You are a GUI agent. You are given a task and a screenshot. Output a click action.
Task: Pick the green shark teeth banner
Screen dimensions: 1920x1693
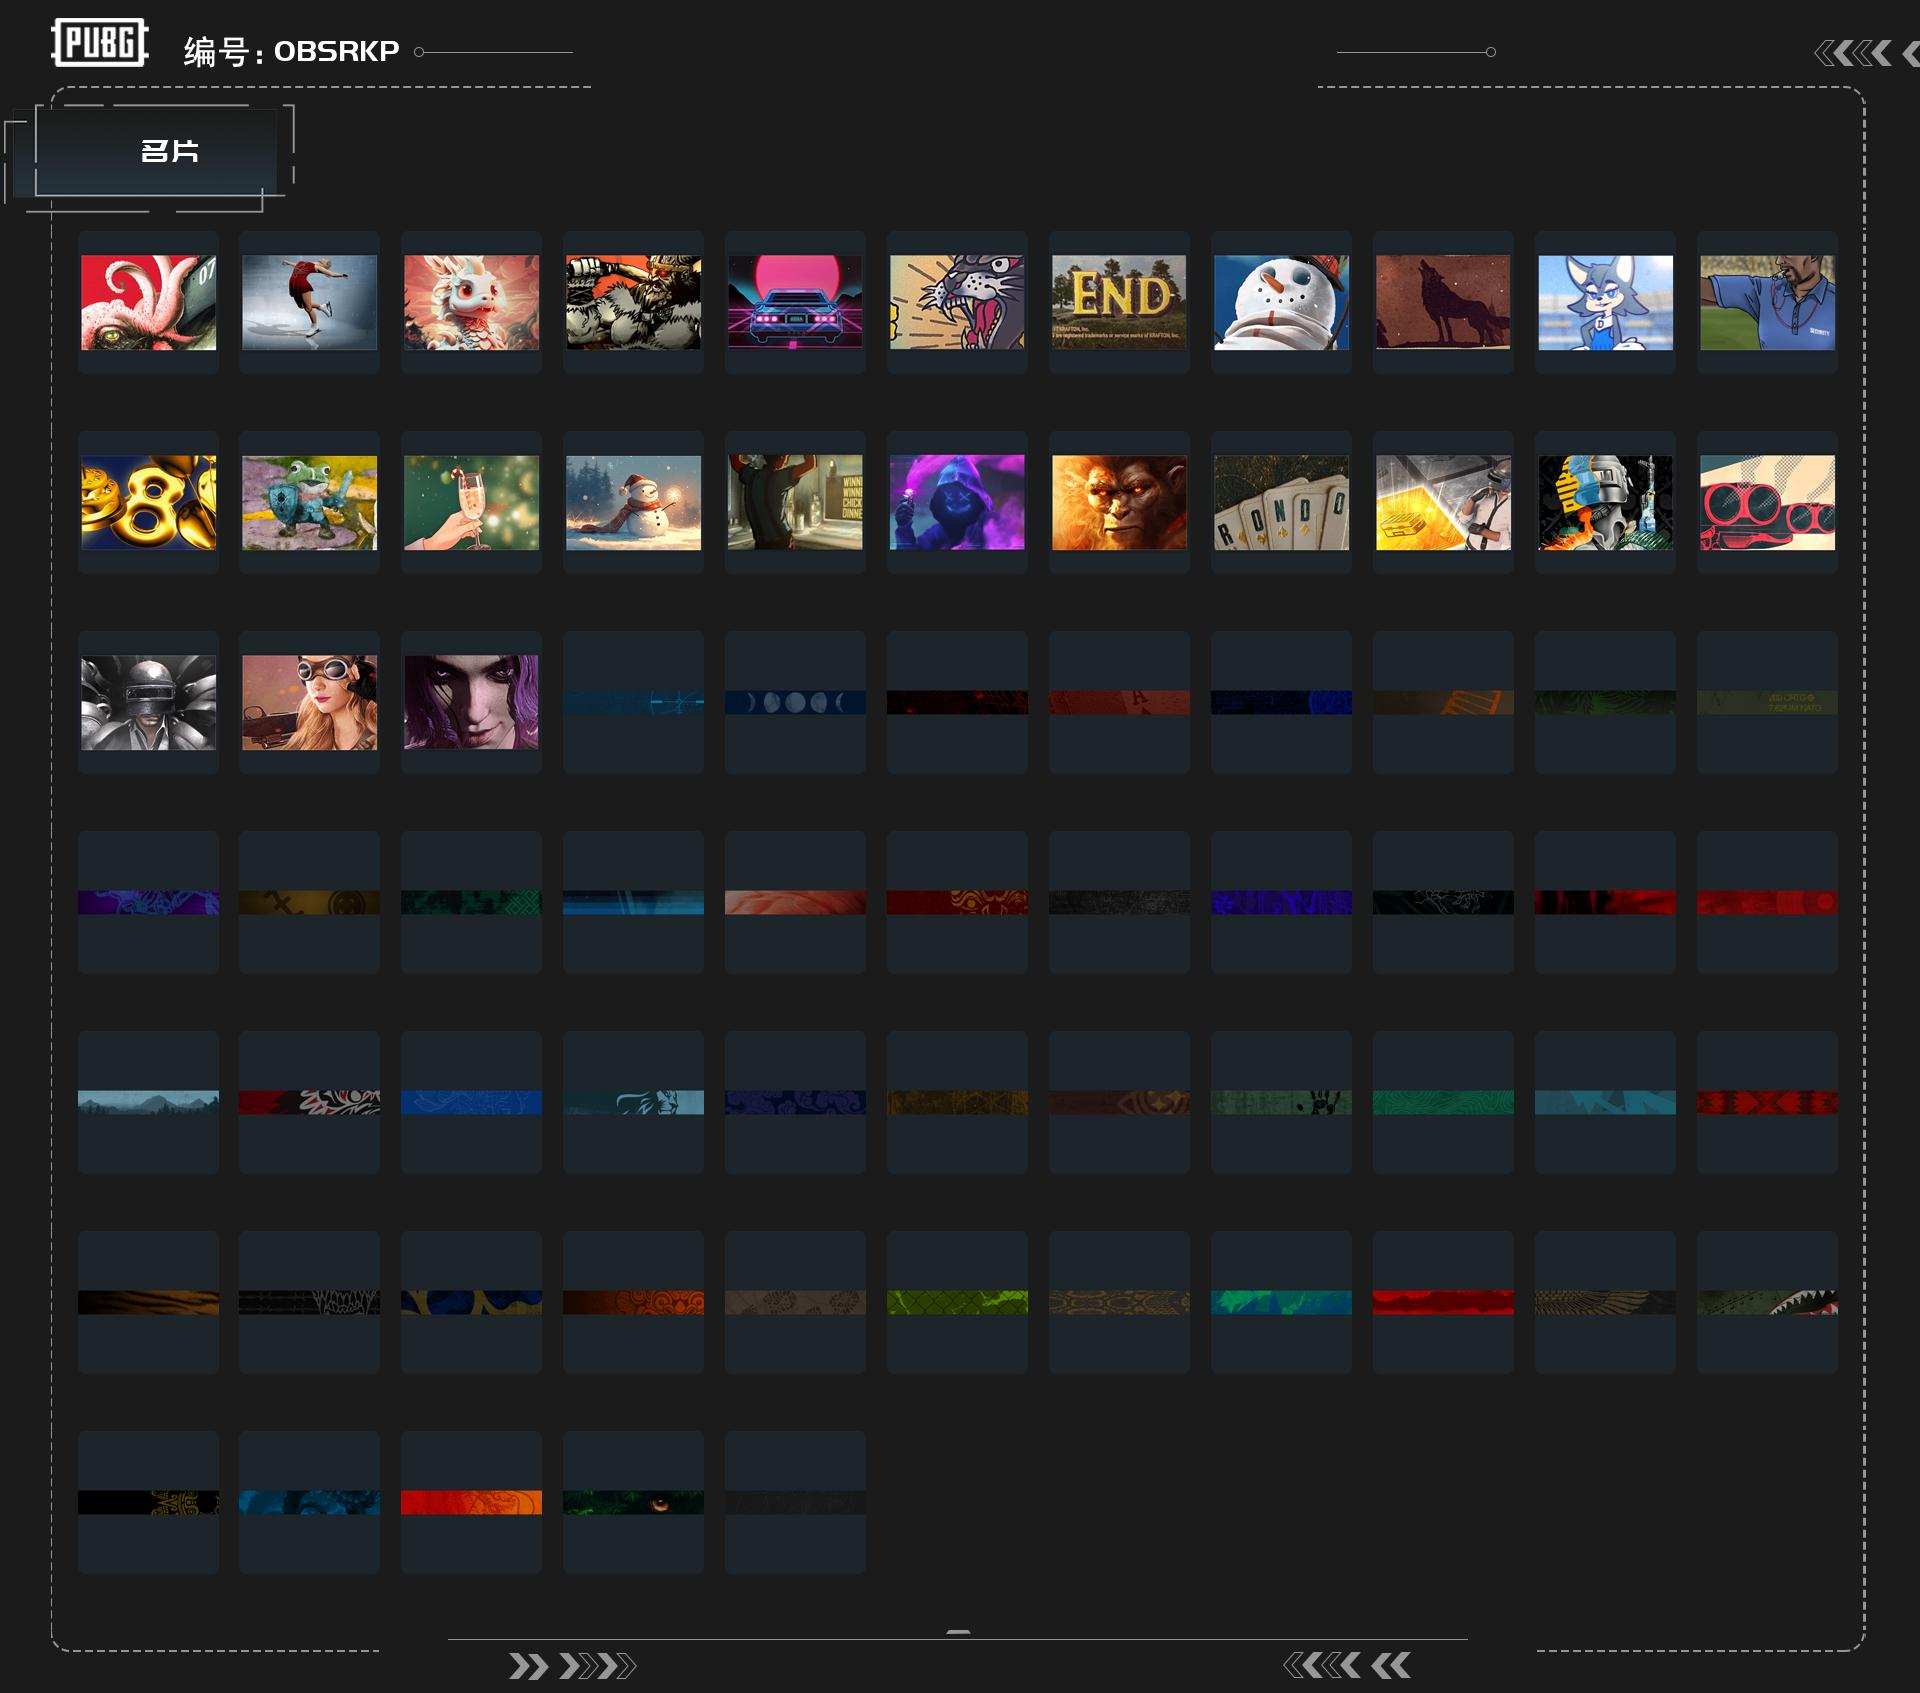1767,1302
